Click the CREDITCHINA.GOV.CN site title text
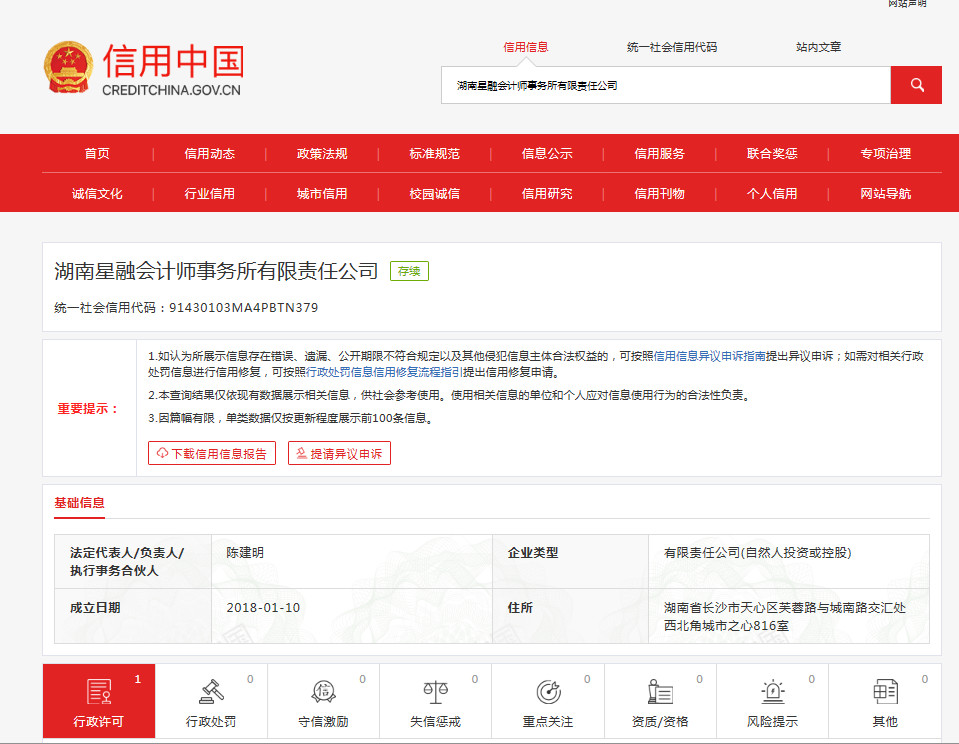The height and width of the screenshot is (744, 959). pos(171,90)
